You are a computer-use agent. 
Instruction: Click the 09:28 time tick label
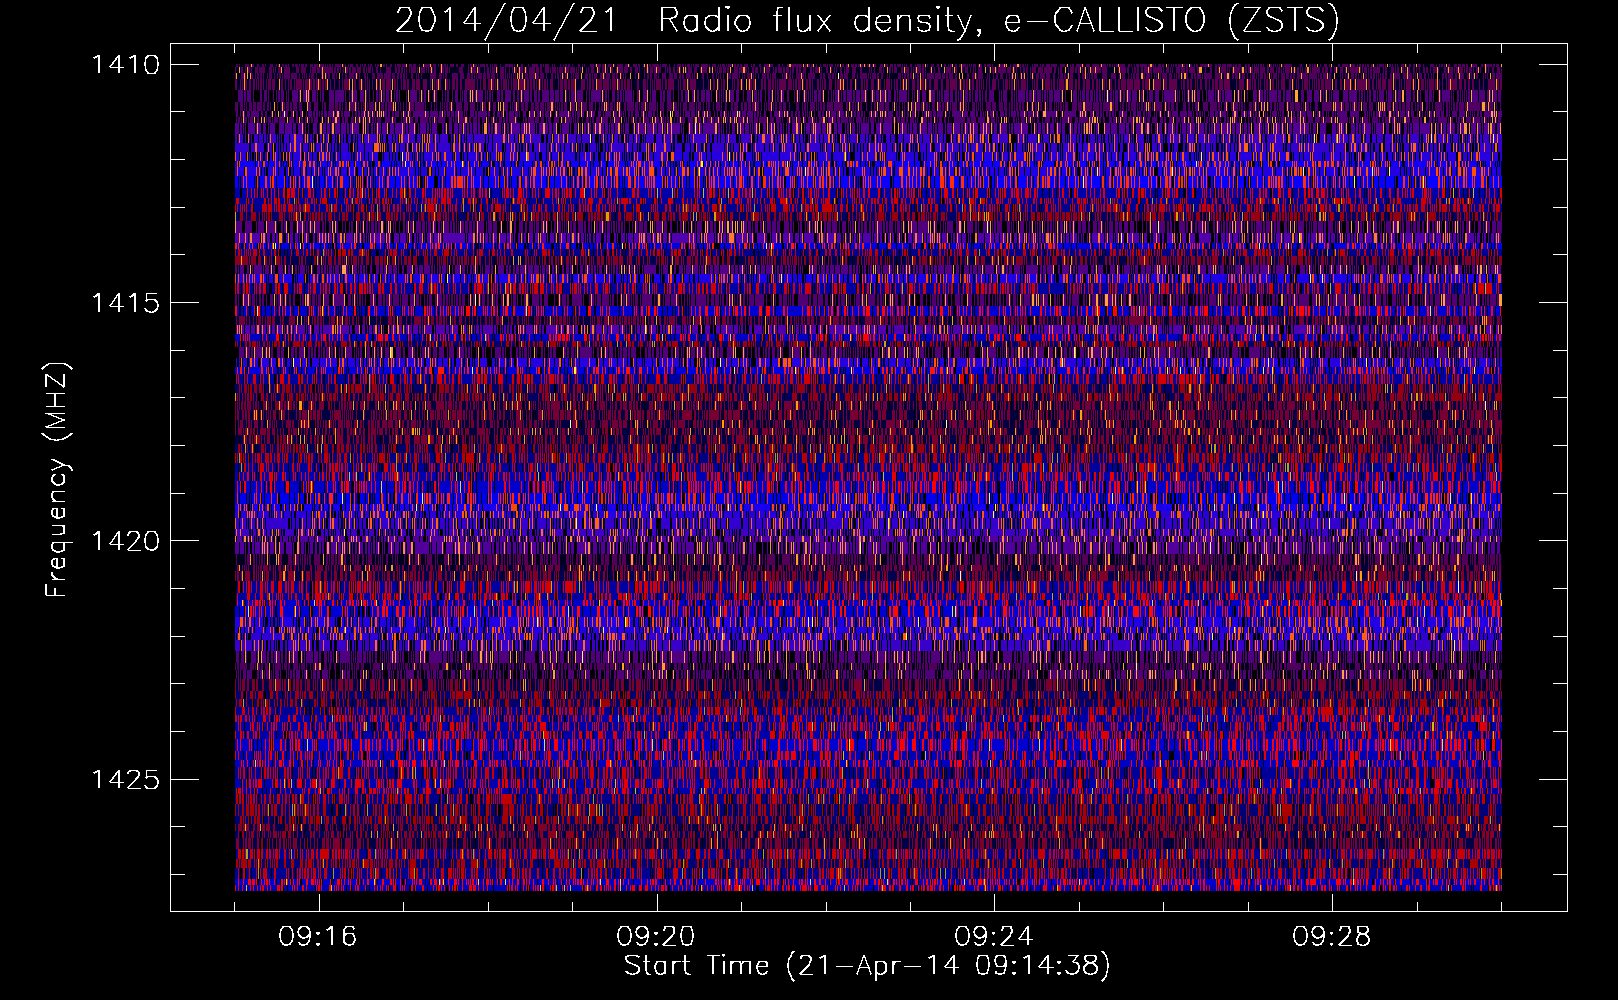1332,937
